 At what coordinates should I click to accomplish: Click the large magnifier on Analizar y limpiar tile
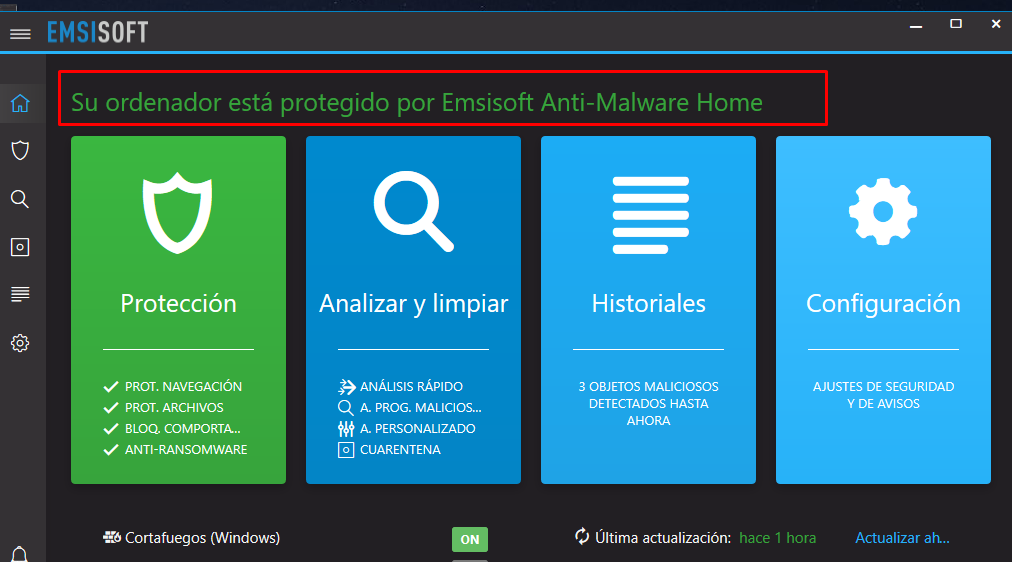click(413, 211)
